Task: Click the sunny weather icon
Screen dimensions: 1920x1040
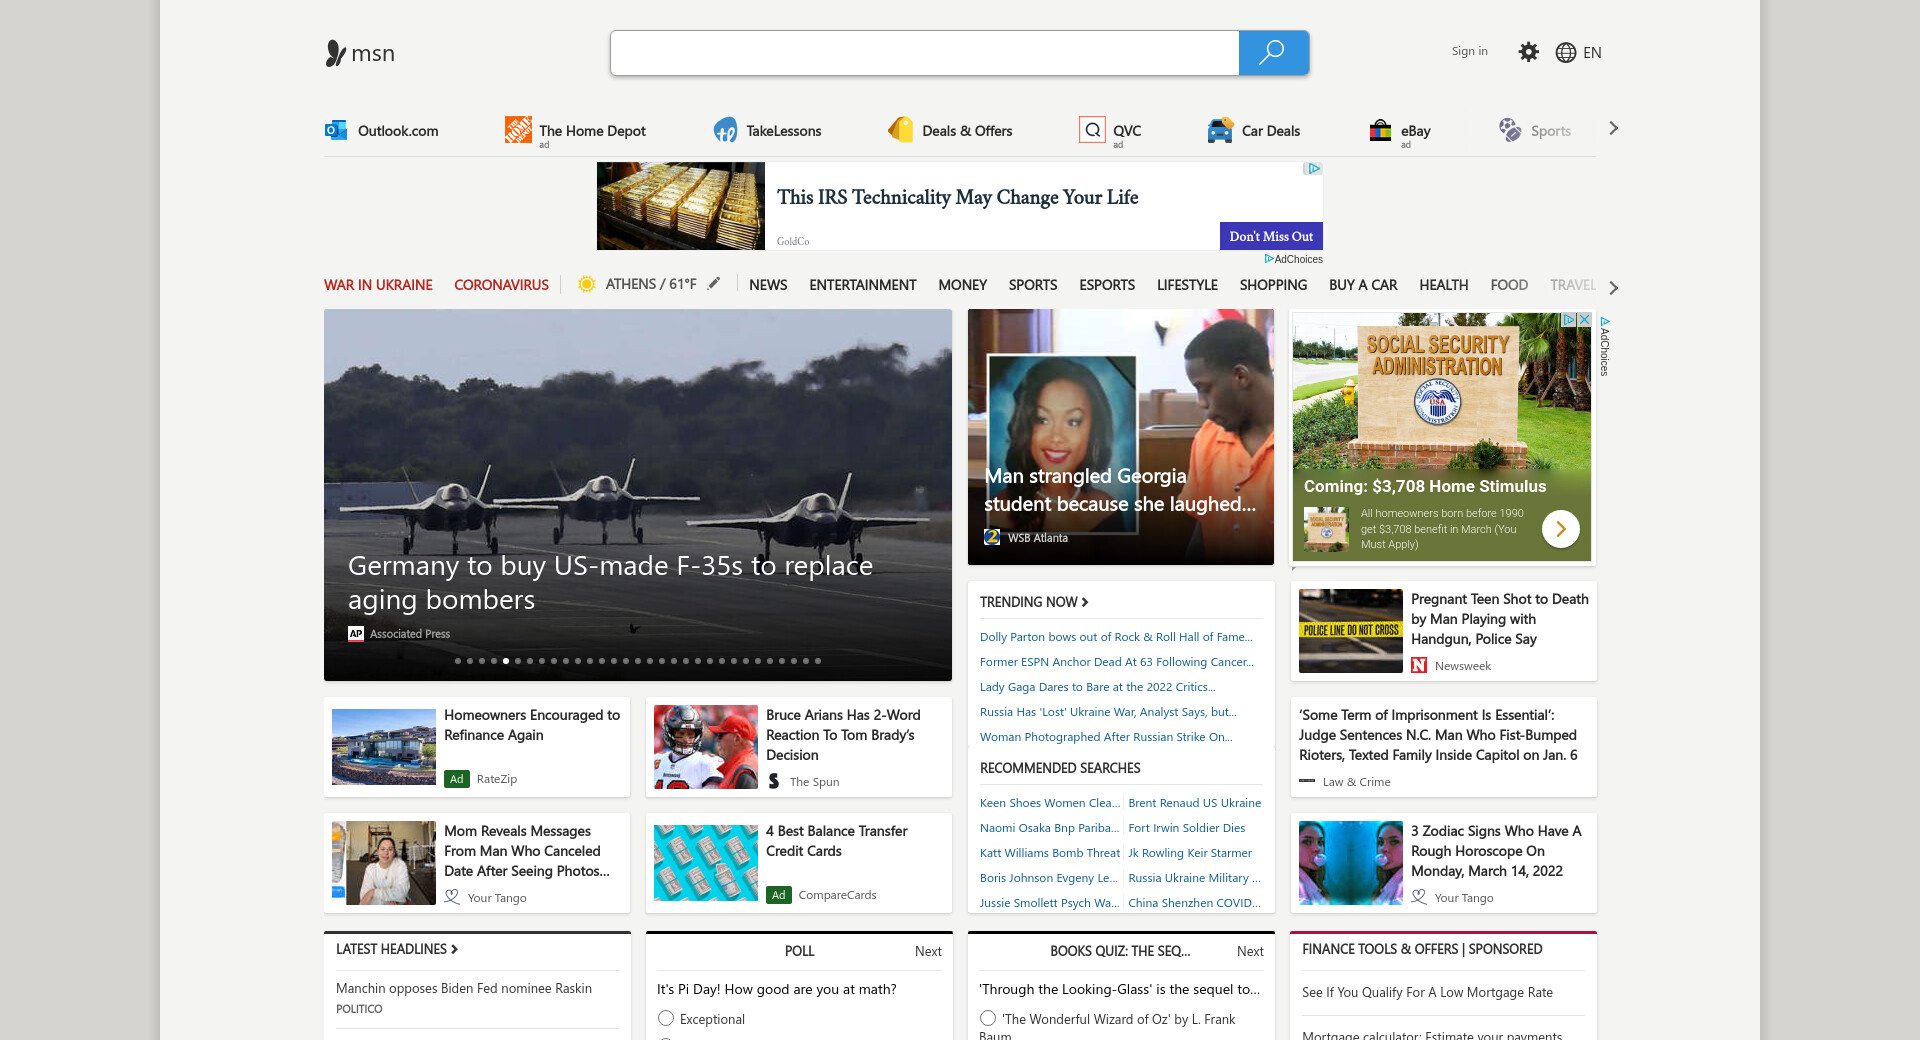Action: 587,284
